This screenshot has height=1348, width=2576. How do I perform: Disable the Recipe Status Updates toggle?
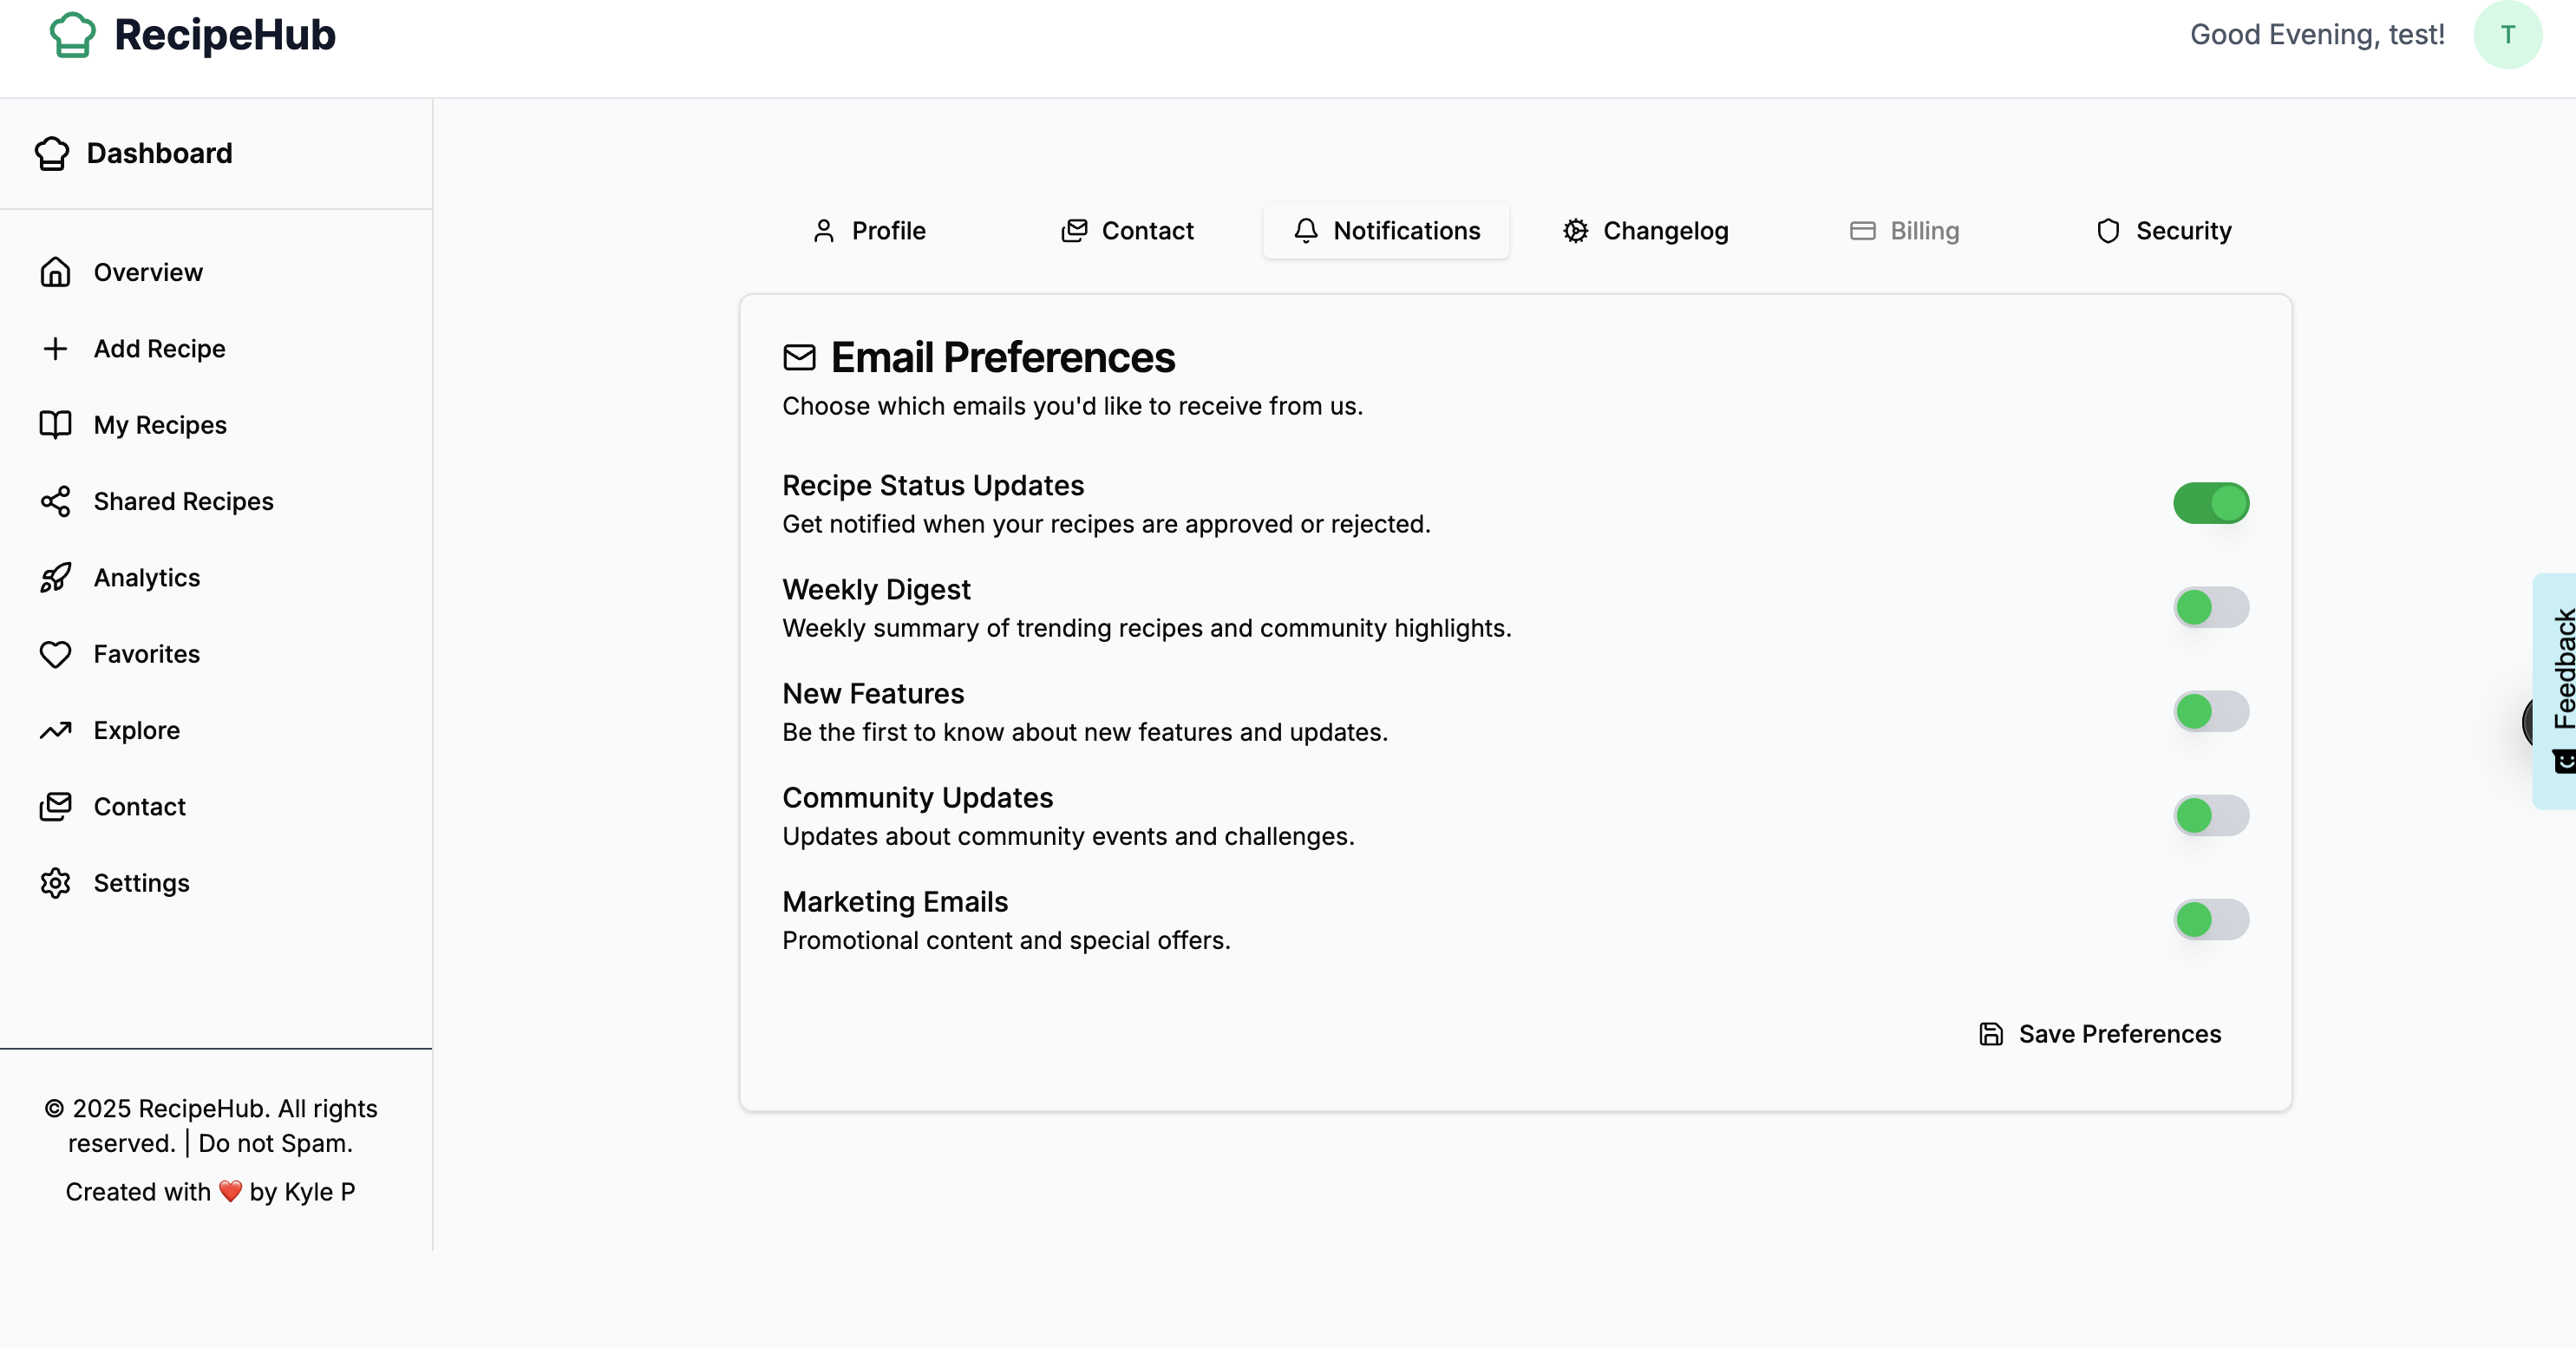click(2210, 503)
